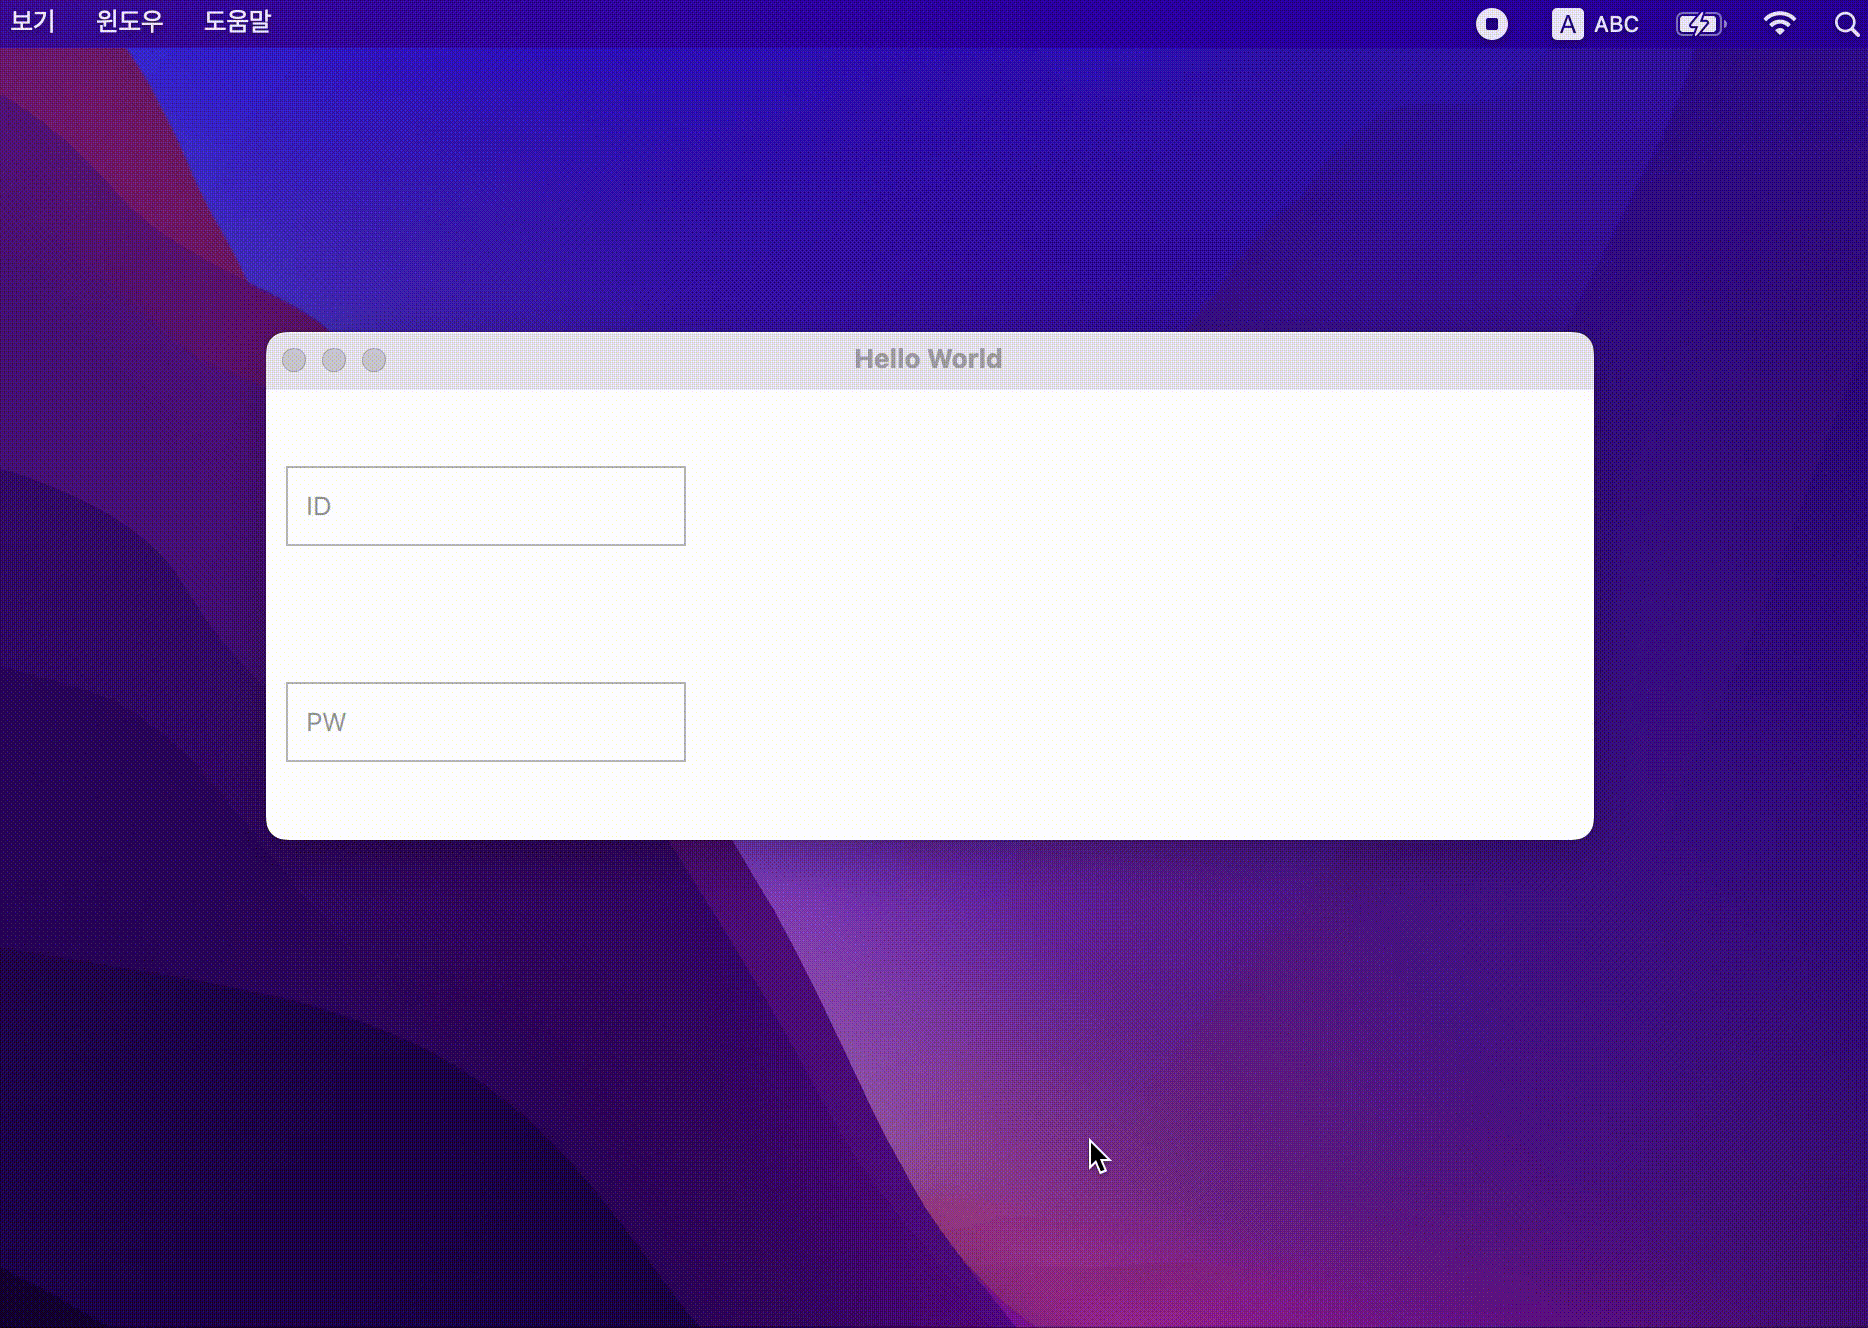Click the empty area inside the Hello World window
Screen dimensions: 1868x1328
[1100, 600]
